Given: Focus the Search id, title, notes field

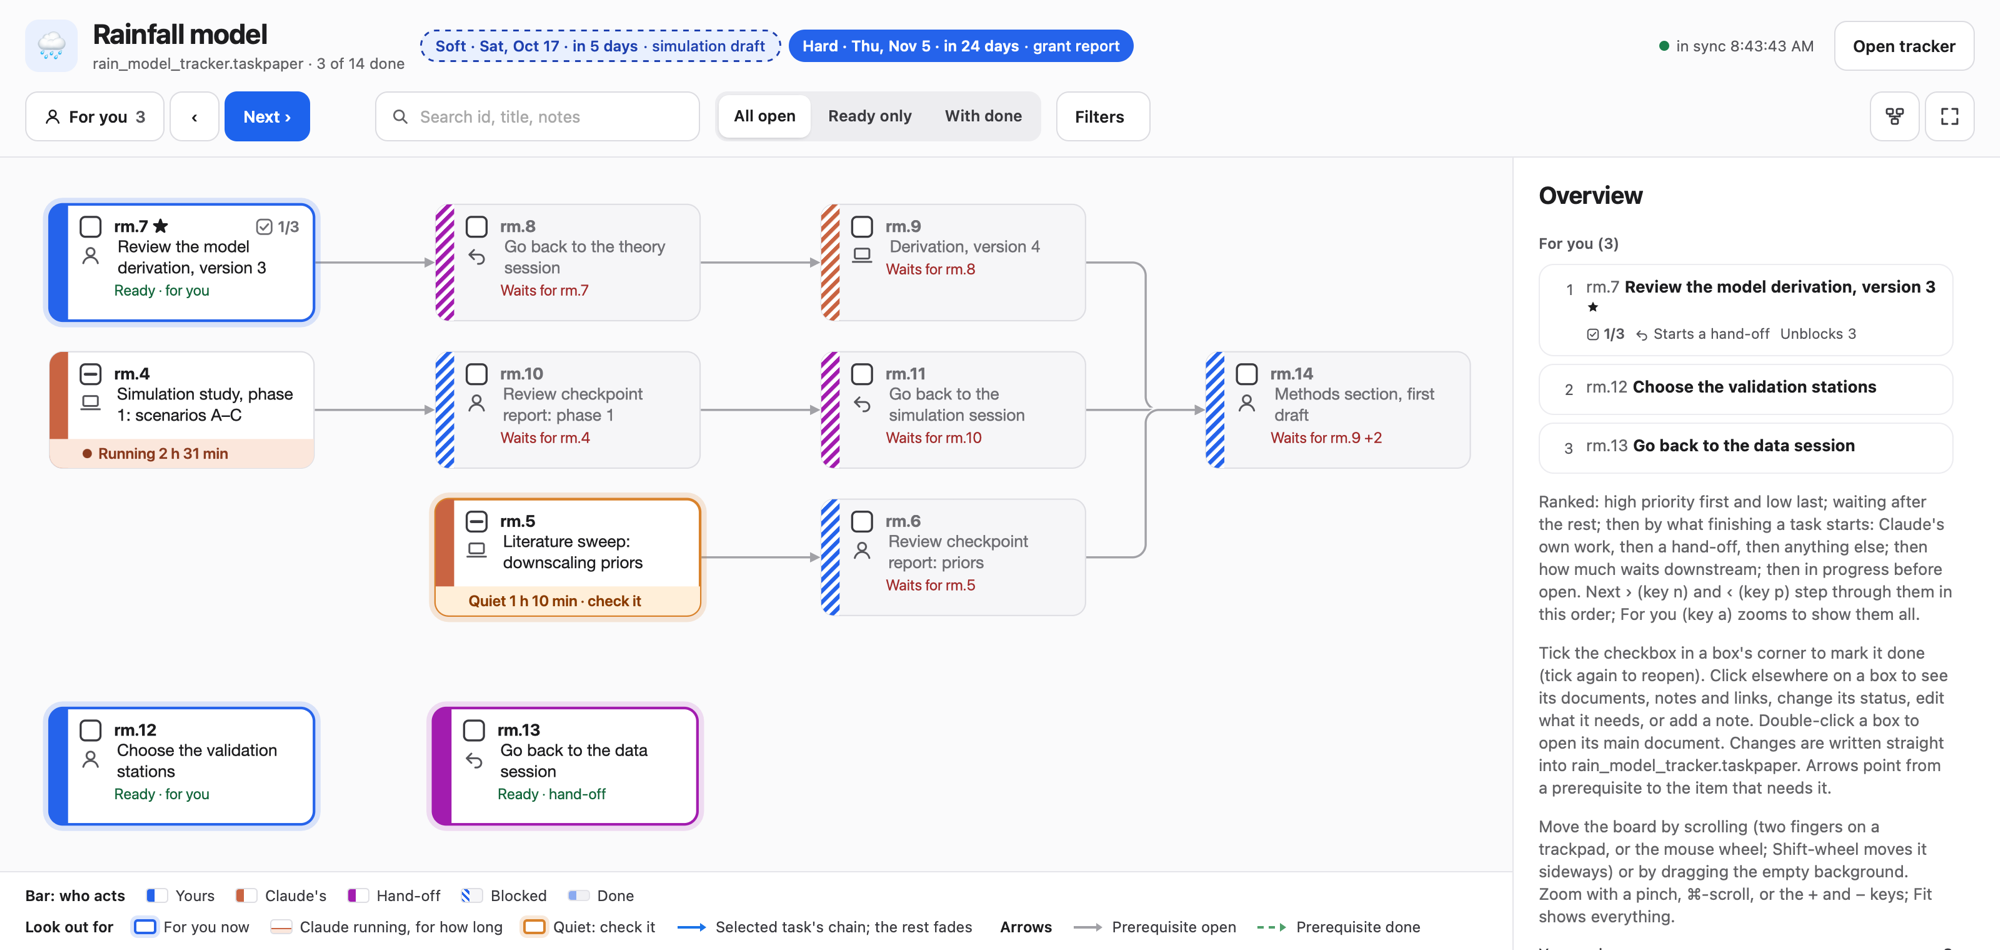Looking at the screenshot, I should click(x=537, y=117).
